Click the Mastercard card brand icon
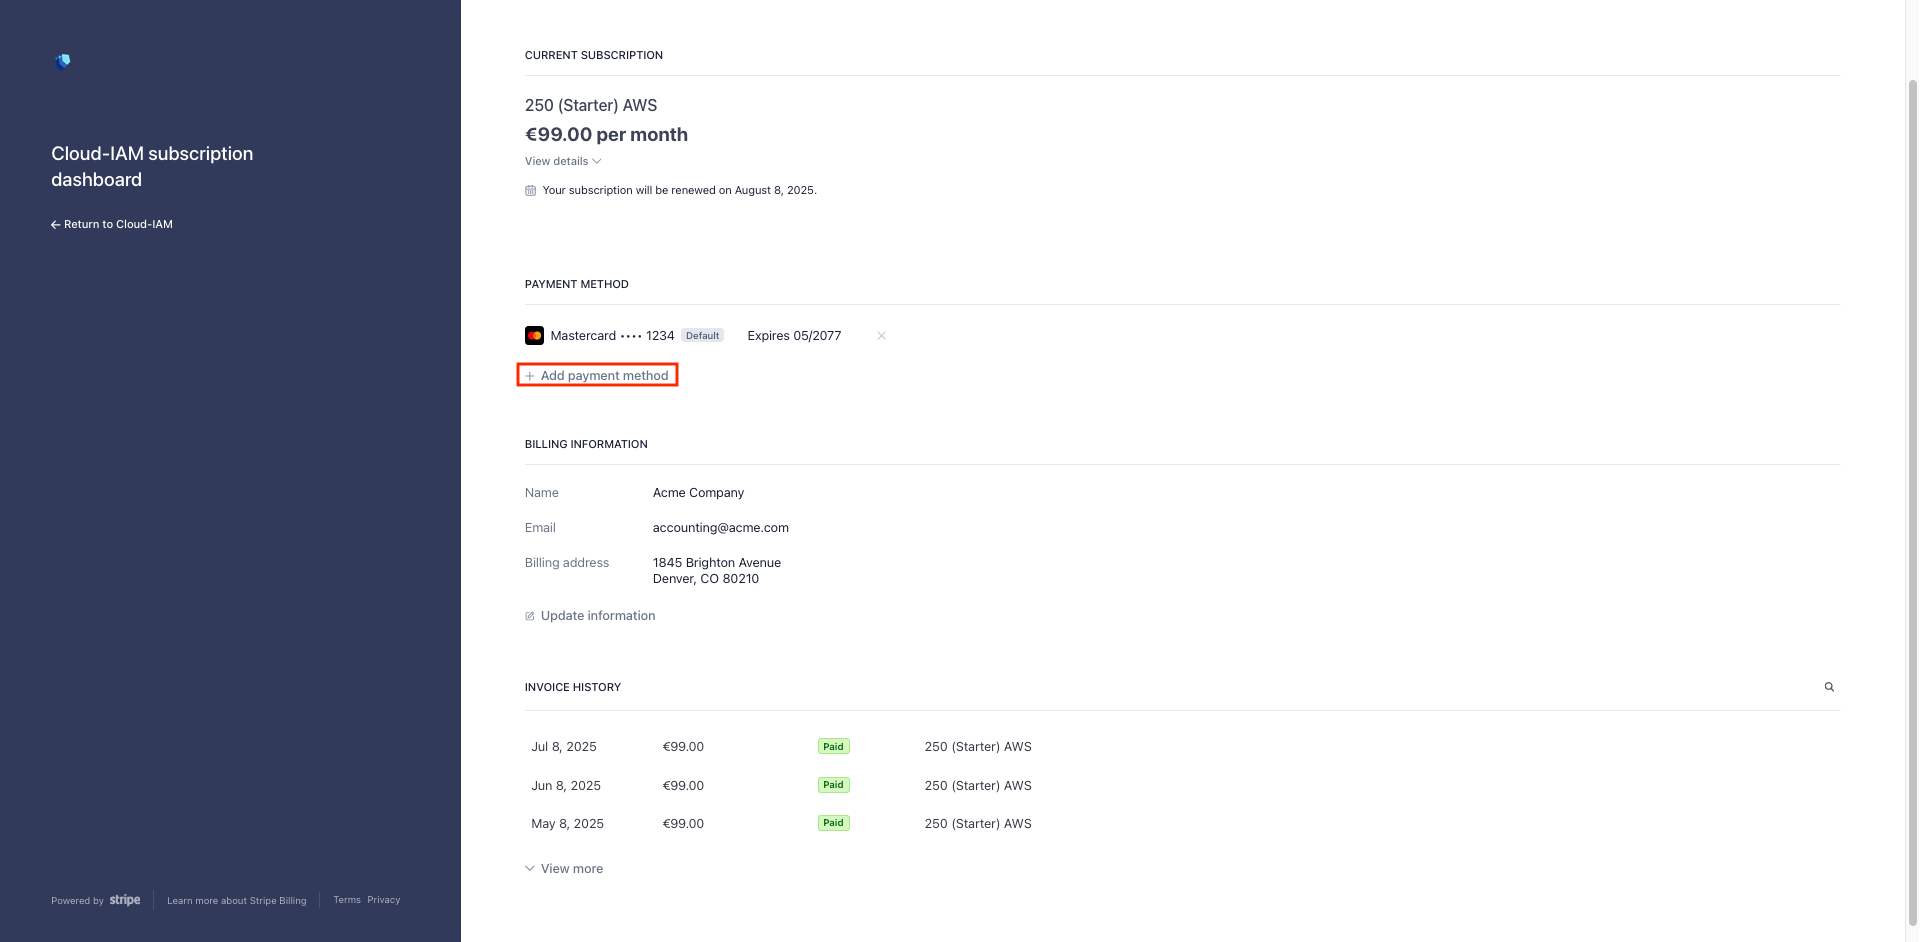This screenshot has height=942, width=1920. (534, 336)
